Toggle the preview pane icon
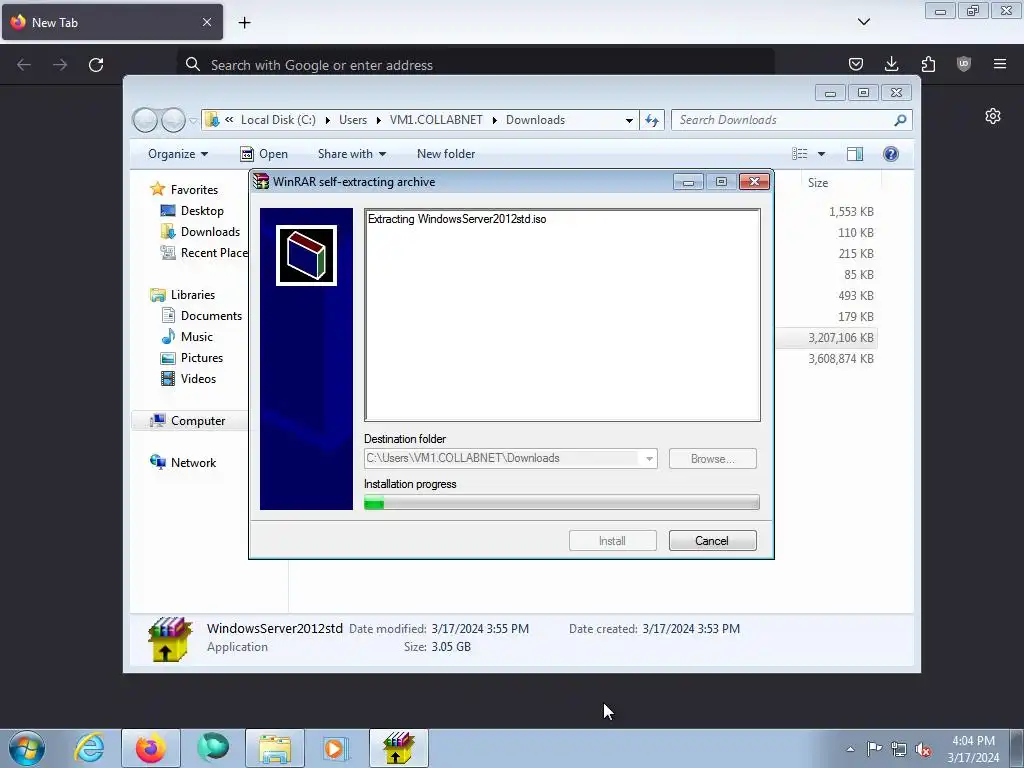 tap(855, 154)
